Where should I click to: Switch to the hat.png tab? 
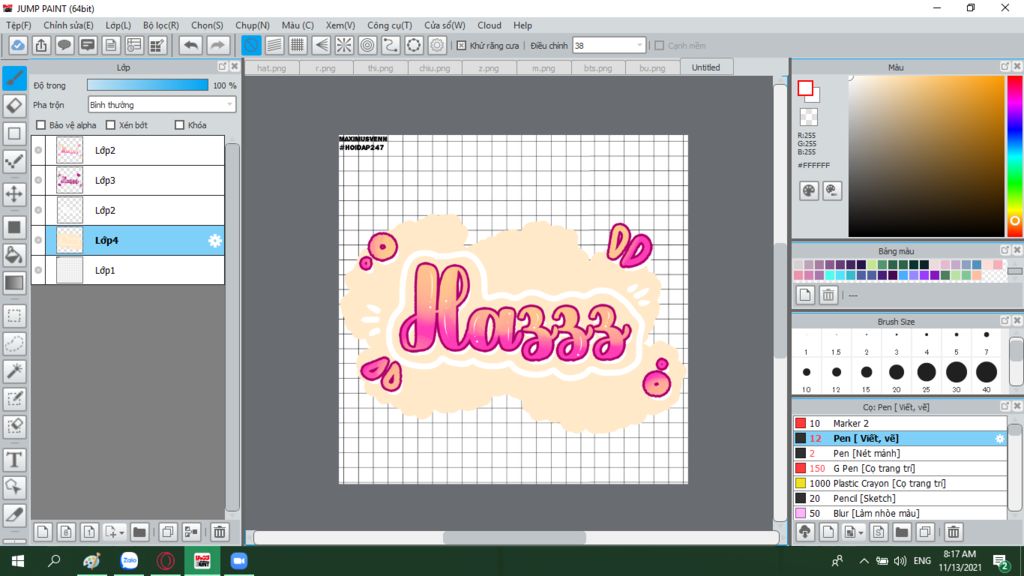(x=272, y=68)
